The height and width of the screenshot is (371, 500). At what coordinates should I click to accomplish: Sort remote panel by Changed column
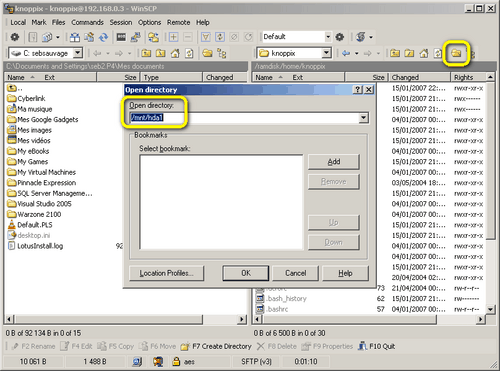(419, 77)
